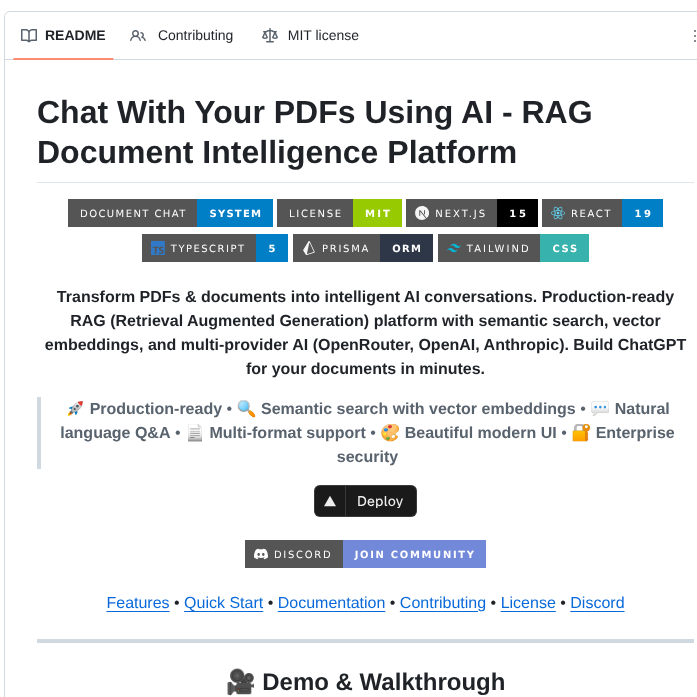The image size is (697, 697).
Task: Click the TypeScript 5 badge
Action: 215,248
